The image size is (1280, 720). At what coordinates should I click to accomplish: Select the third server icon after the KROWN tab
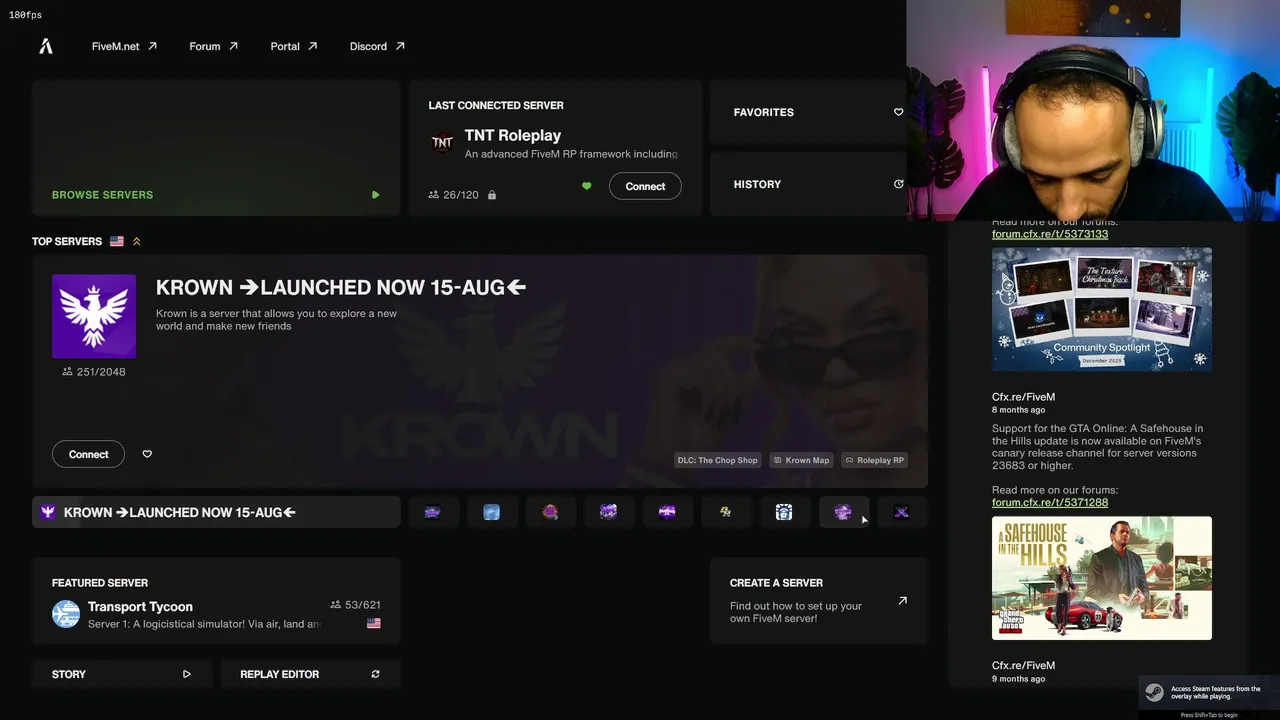tap(550, 512)
